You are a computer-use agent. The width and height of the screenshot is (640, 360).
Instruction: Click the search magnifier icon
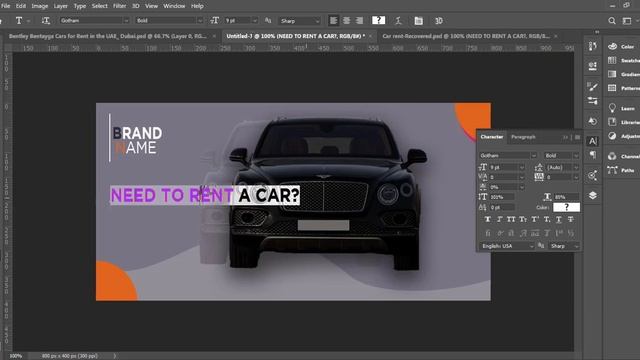coord(611,20)
